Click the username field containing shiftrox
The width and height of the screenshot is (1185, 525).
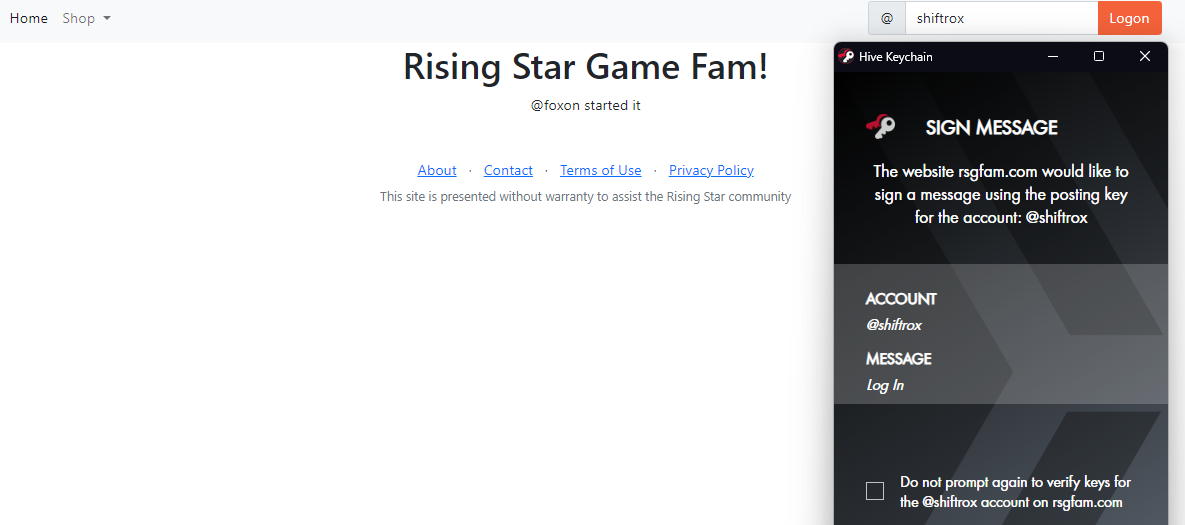1001,18
